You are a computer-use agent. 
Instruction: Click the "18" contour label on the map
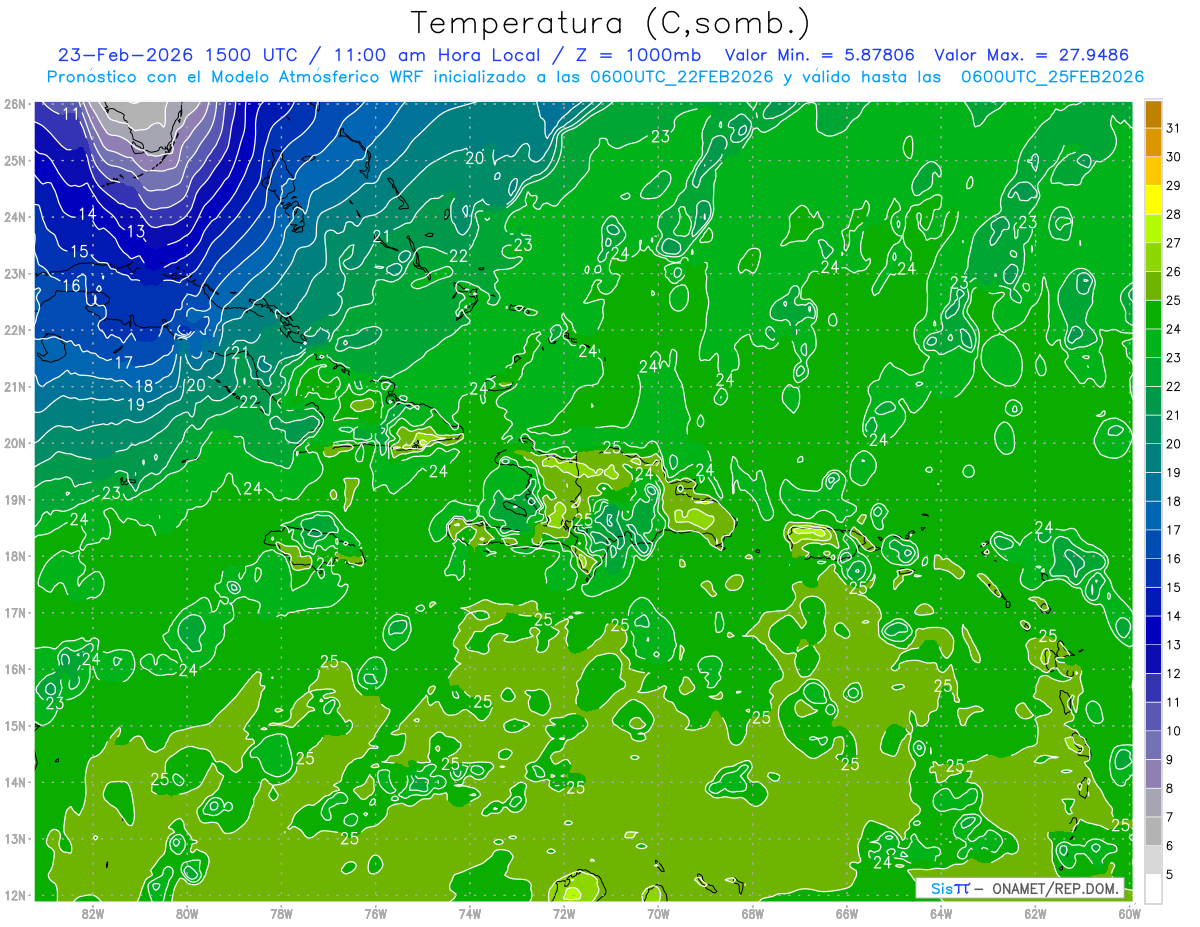144,386
